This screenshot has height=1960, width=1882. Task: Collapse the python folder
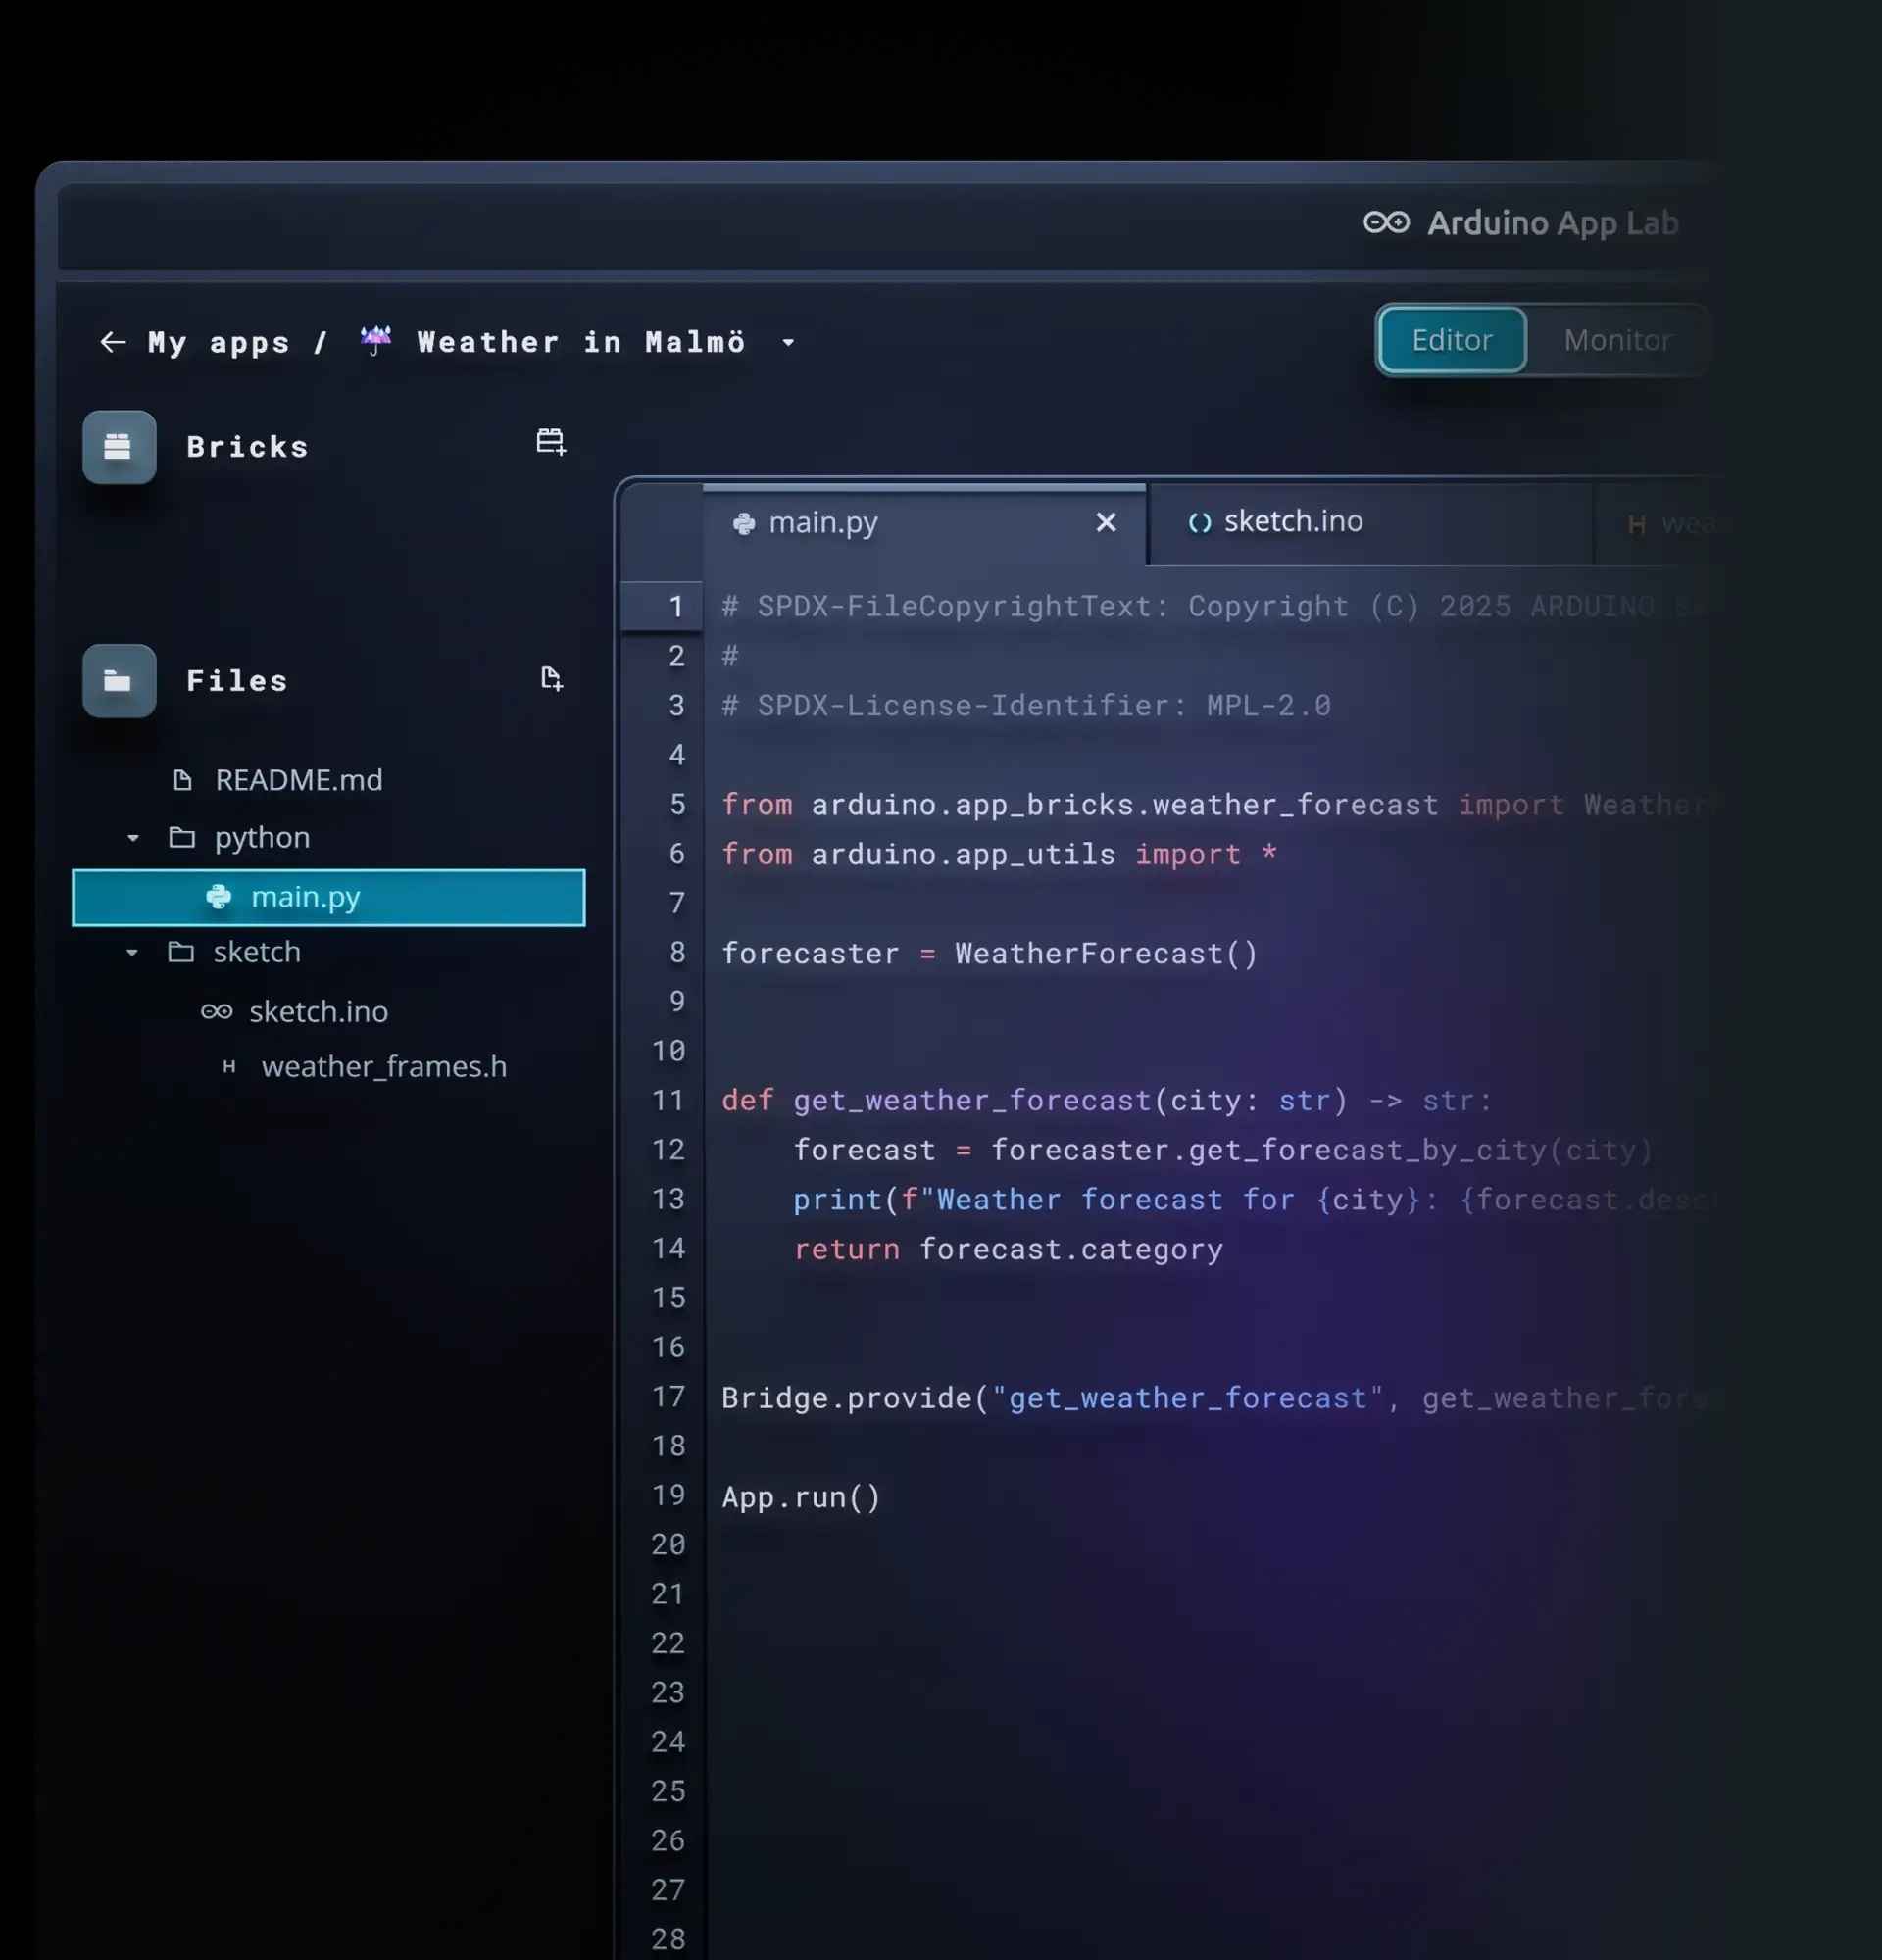coord(133,838)
